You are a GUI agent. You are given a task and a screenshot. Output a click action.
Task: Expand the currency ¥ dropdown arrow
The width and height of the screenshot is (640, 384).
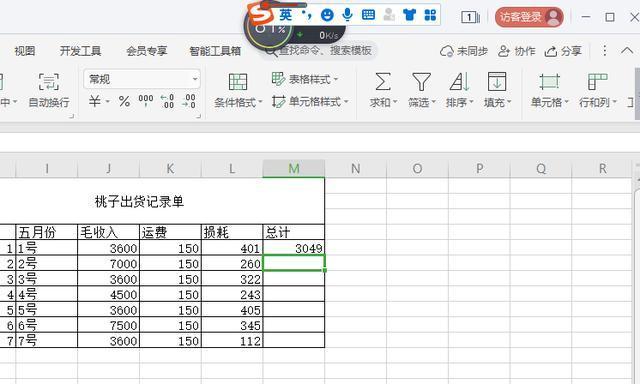tap(107, 101)
